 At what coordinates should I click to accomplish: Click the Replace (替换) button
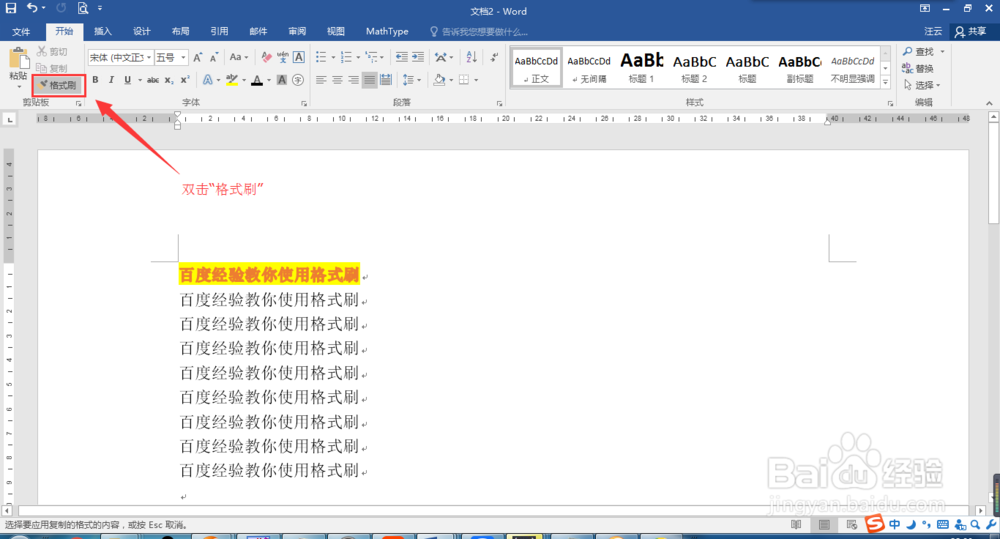[x=918, y=68]
